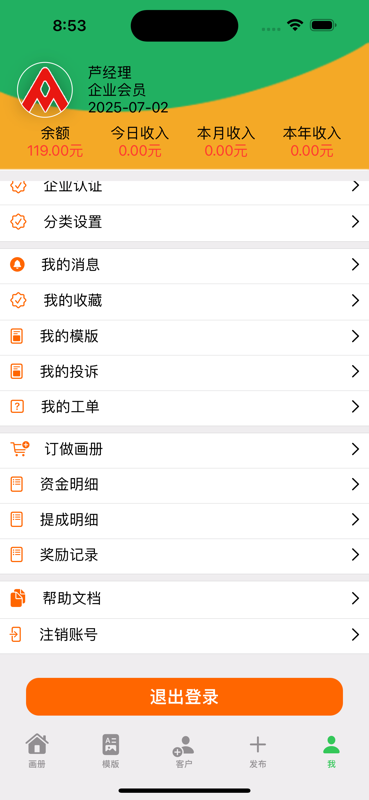Tap the badge icon beside 分类设置
This screenshot has height=800, width=369.
coord(18,221)
